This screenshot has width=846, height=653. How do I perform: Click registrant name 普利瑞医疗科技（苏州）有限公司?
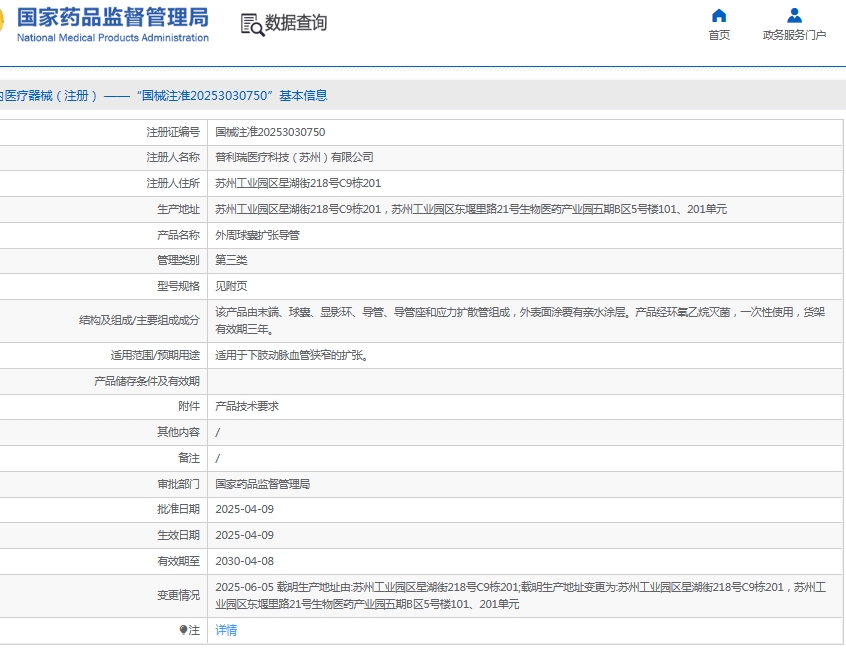[294, 158]
